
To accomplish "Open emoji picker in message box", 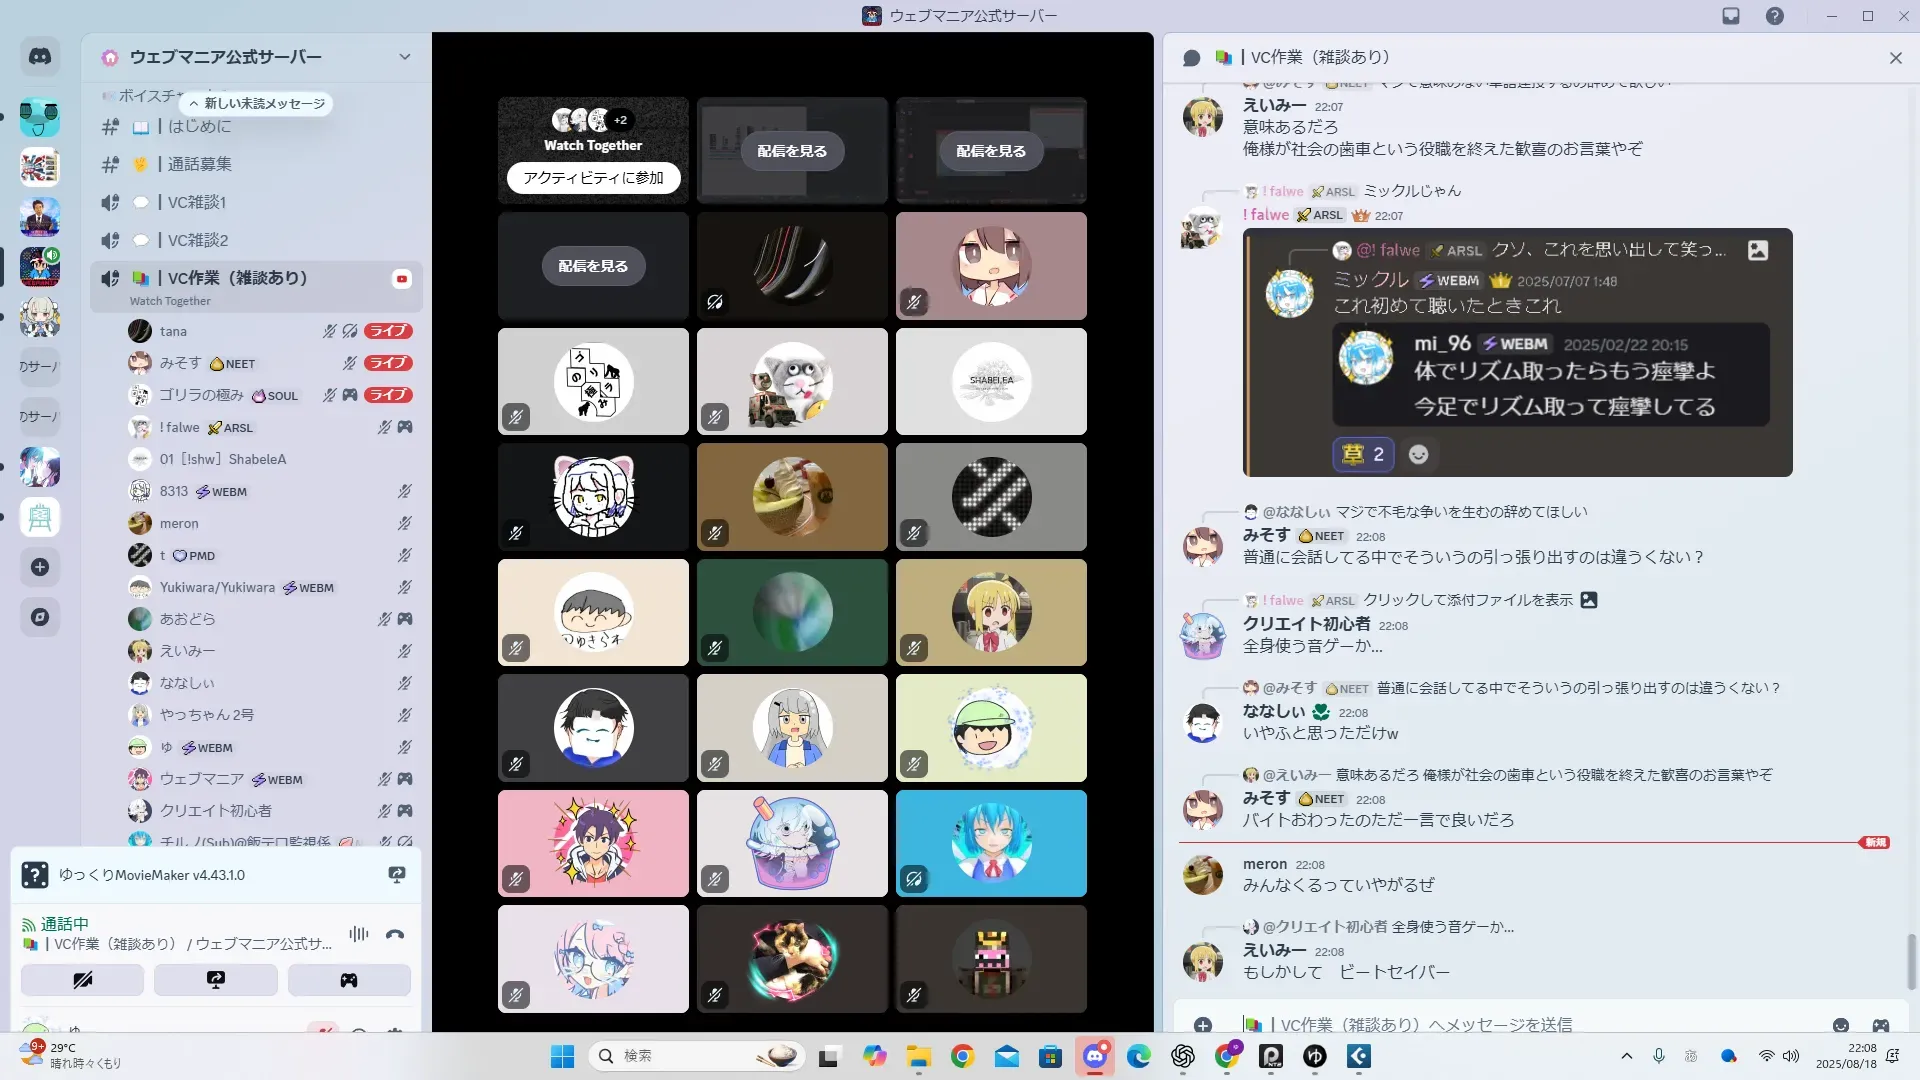I will click(x=1840, y=1025).
